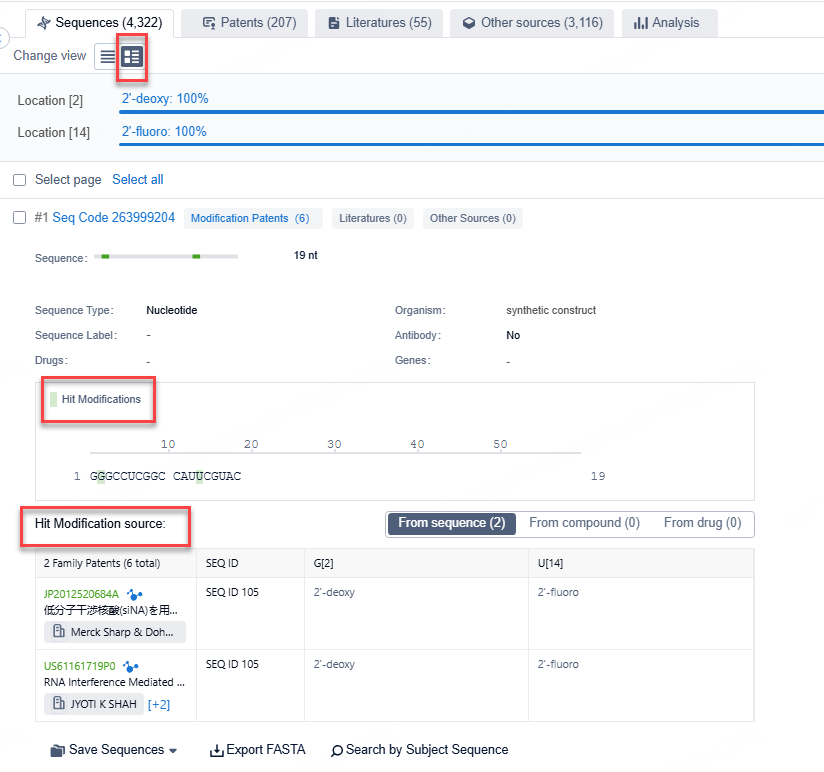Image resolution: width=824 pixels, height=772 pixels.
Task: Switch to list view icon
Action: click(x=107, y=57)
